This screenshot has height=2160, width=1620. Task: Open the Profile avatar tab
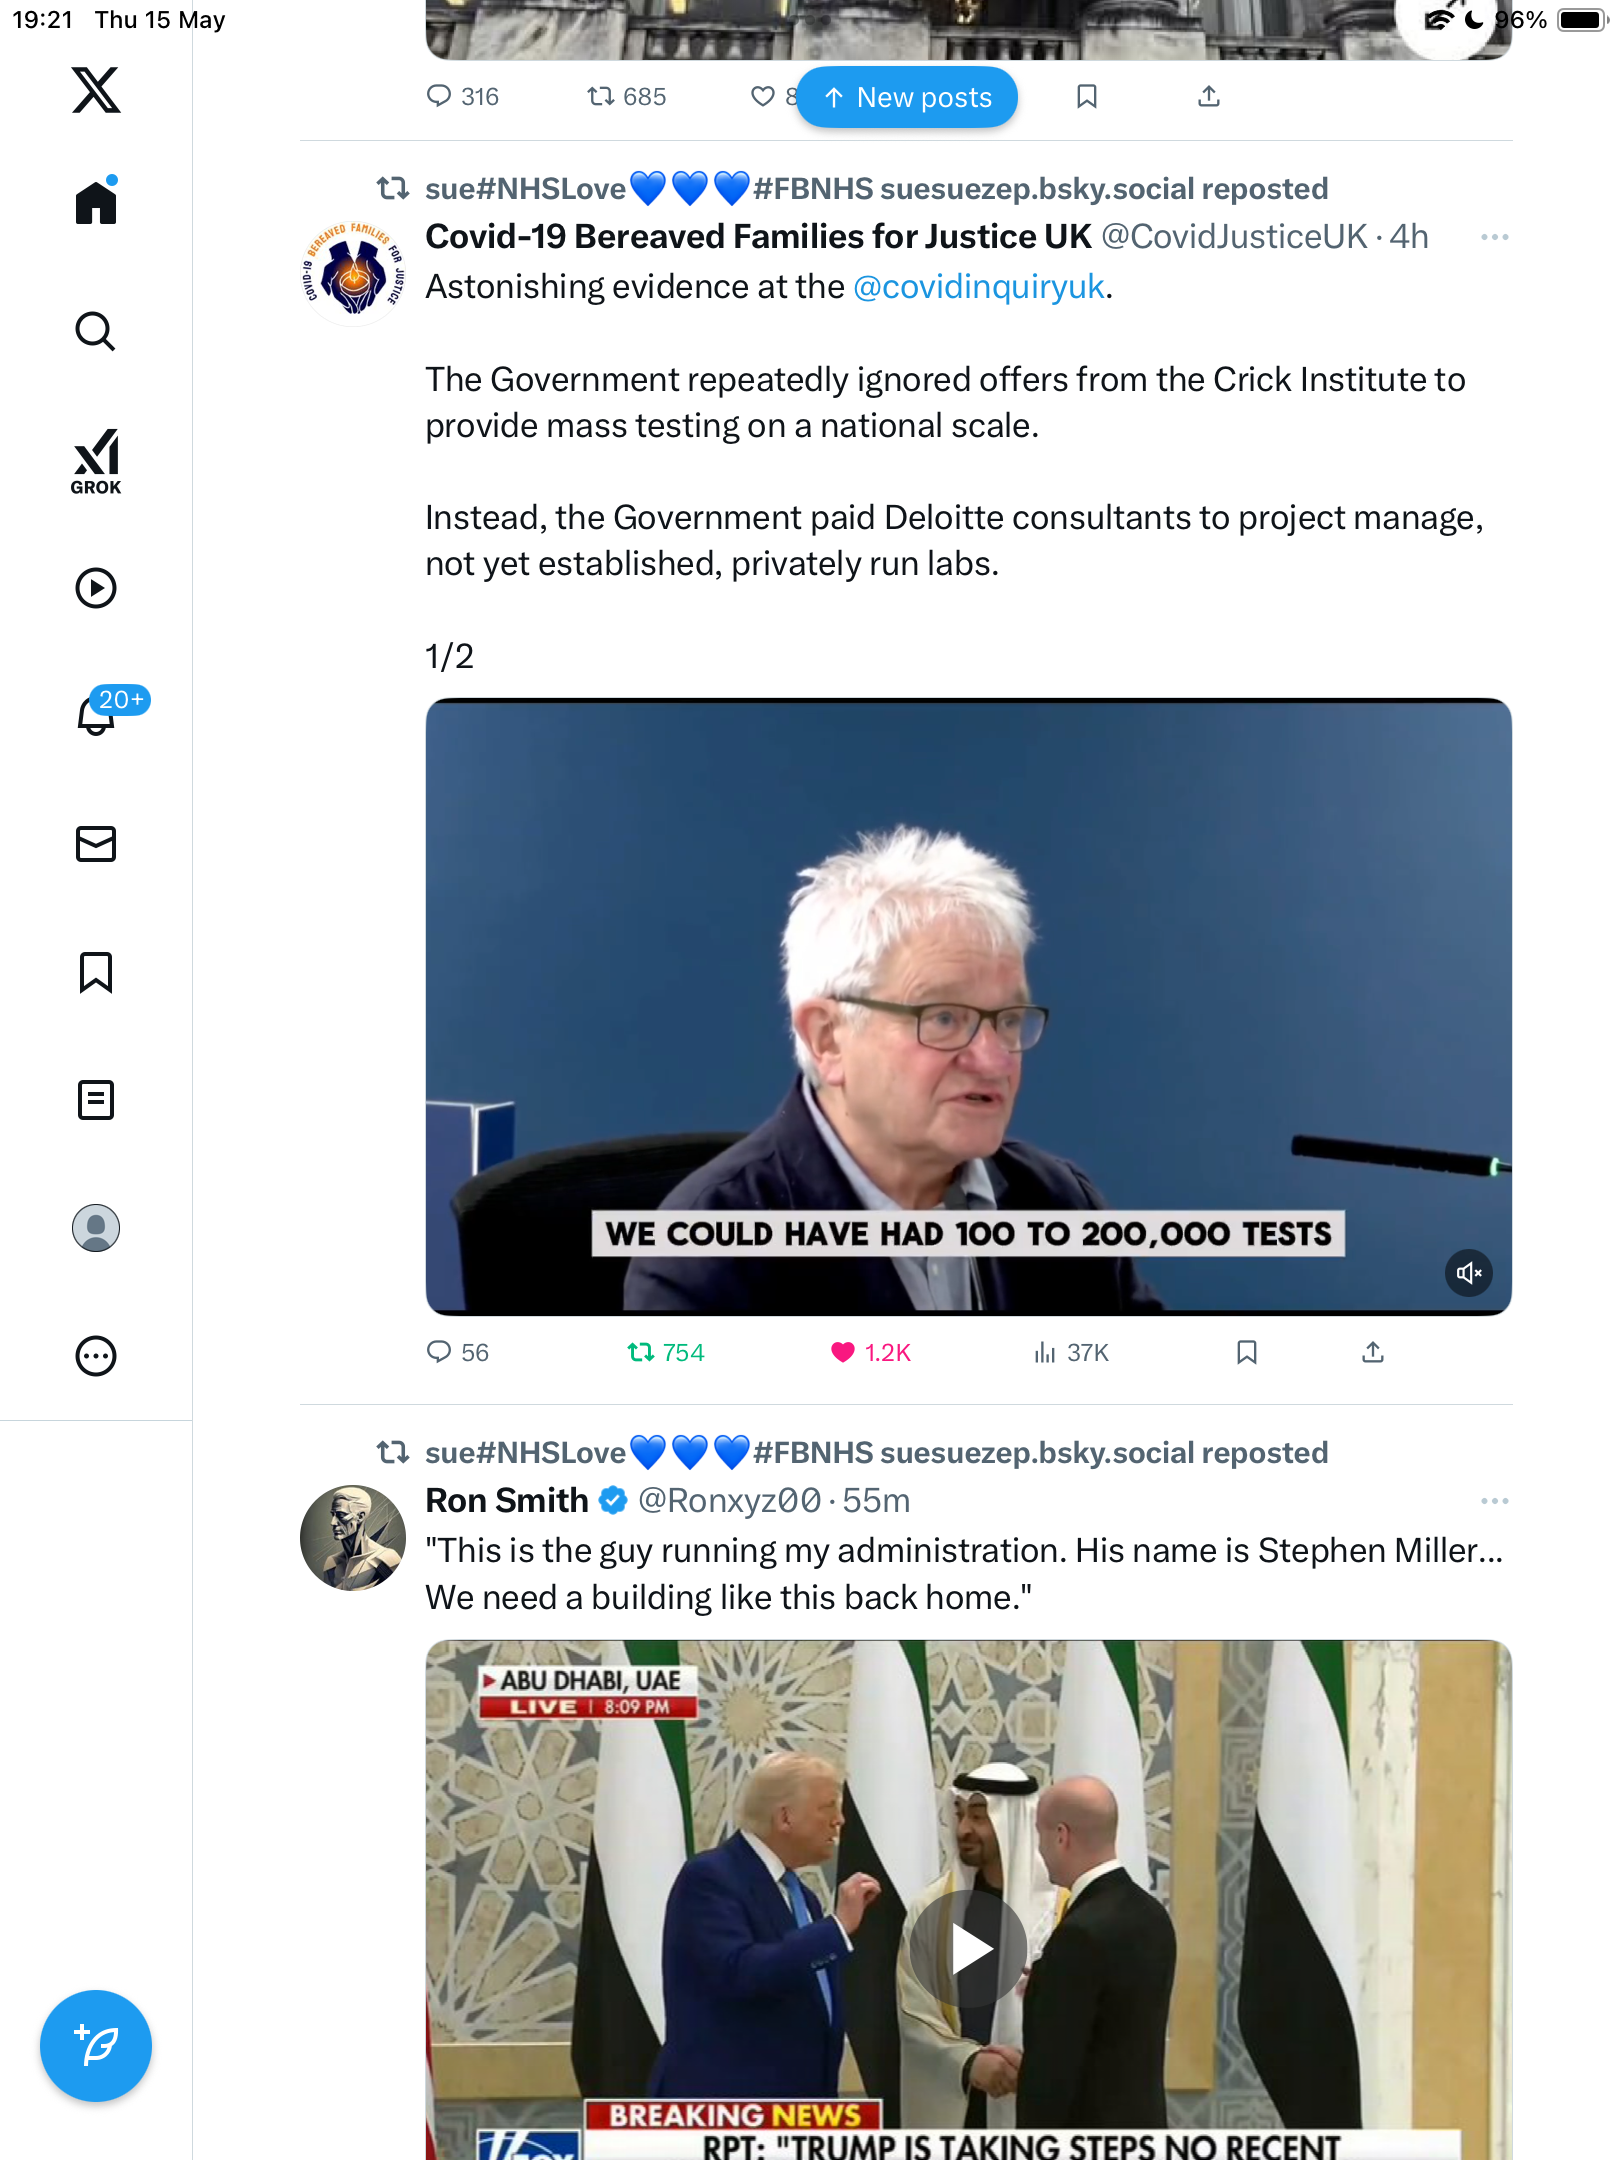[x=96, y=1228]
